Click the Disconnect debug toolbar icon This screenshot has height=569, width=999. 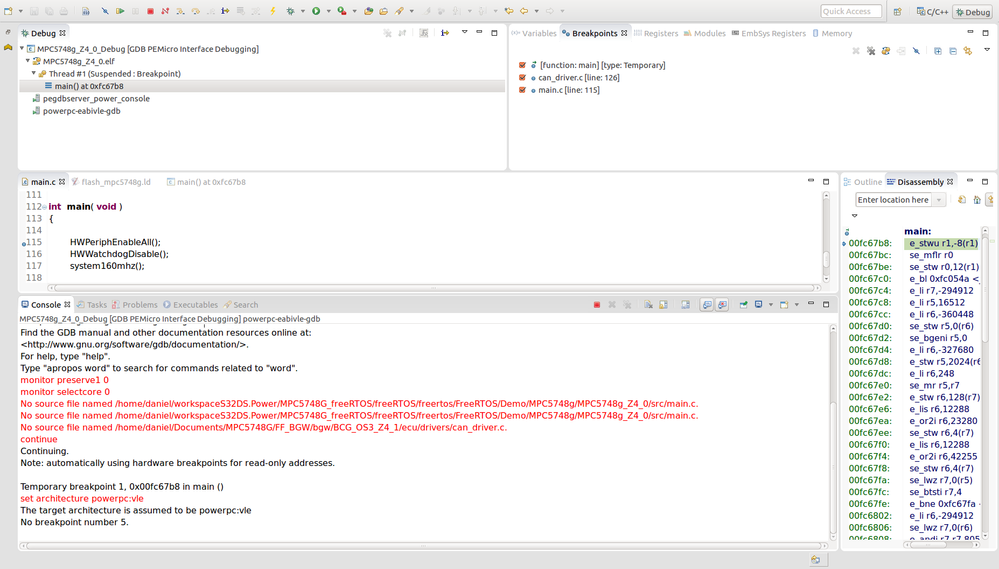coord(165,11)
